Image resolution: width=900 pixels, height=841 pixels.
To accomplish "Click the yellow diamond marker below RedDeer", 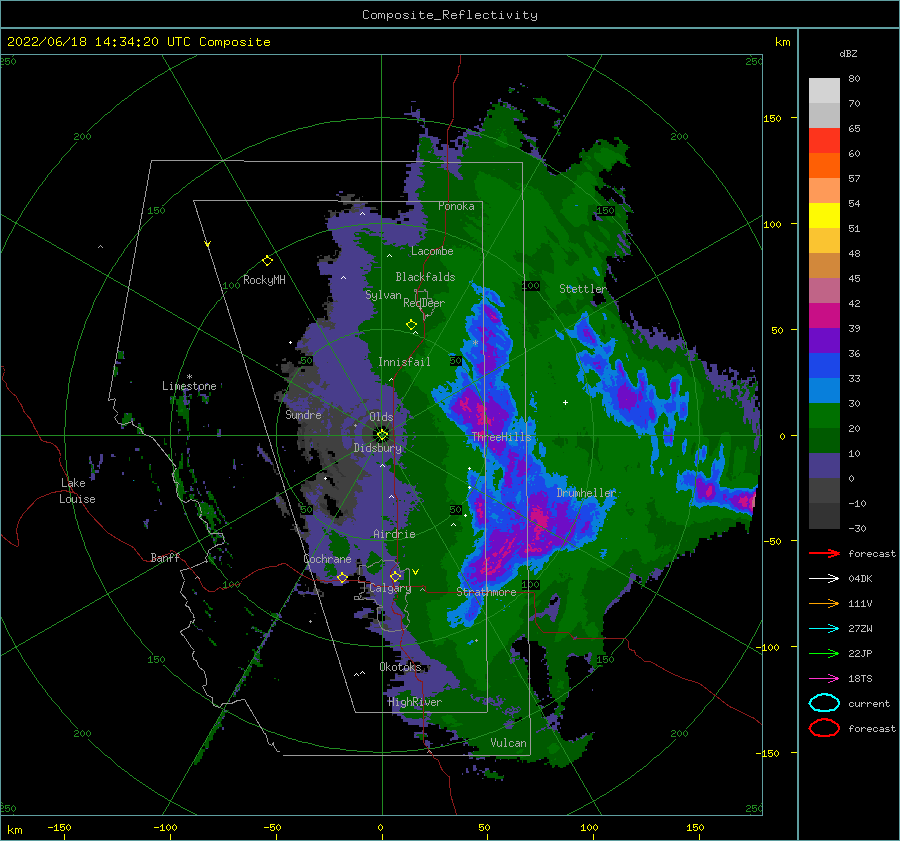I will (411, 325).
